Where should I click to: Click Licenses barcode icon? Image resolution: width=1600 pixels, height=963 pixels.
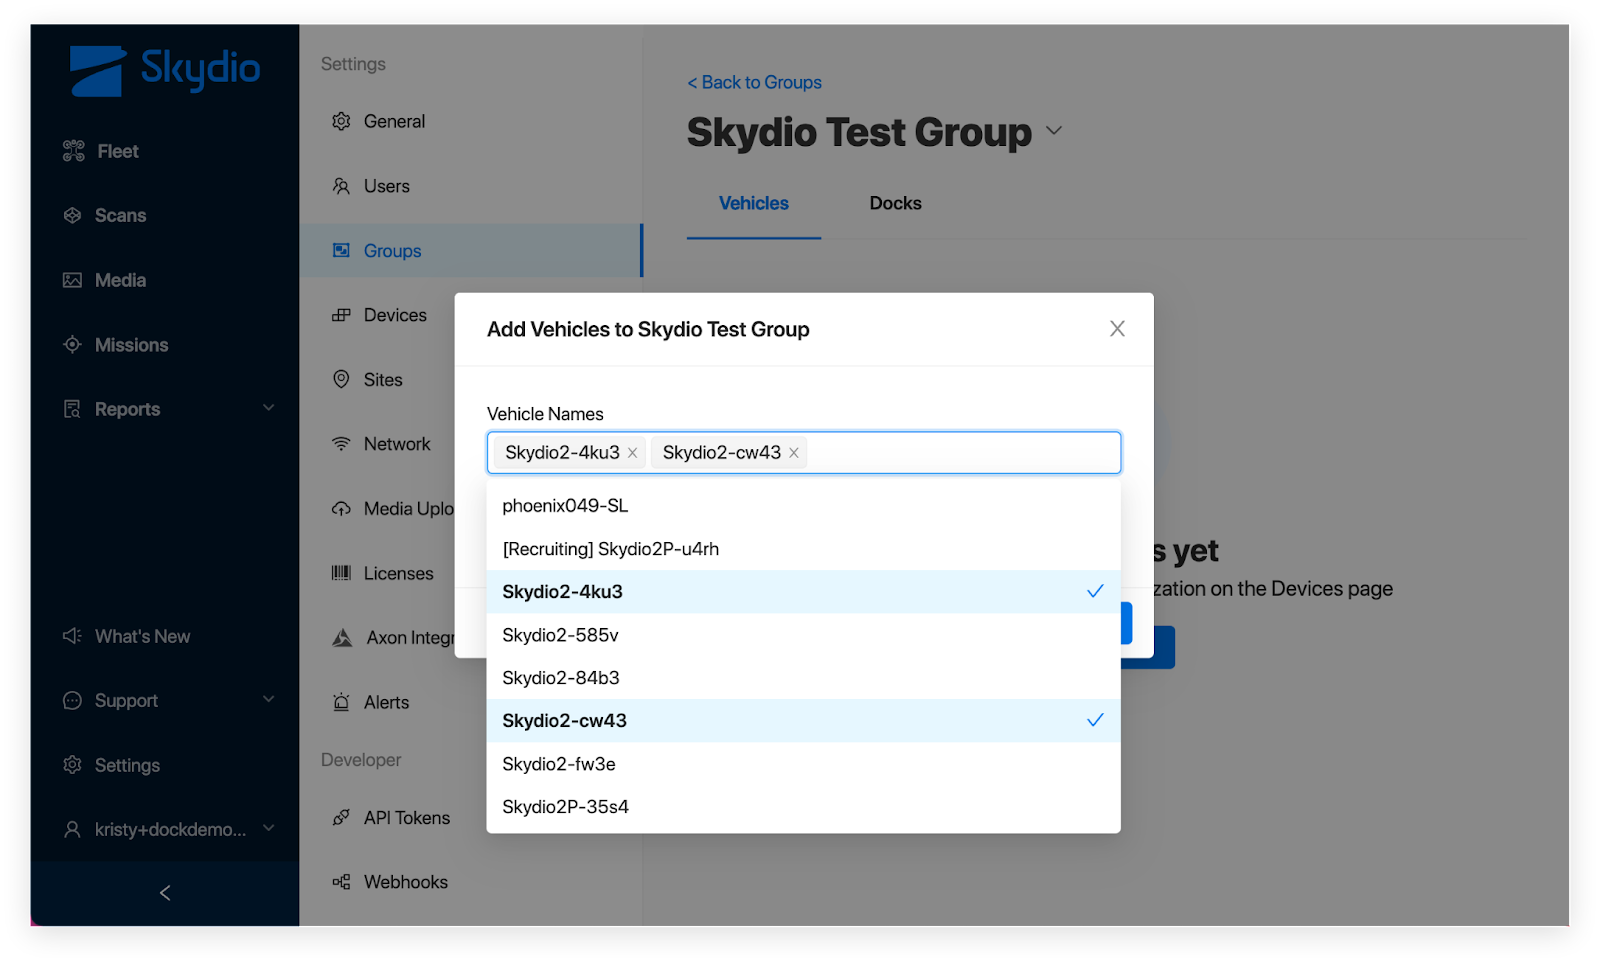[341, 573]
